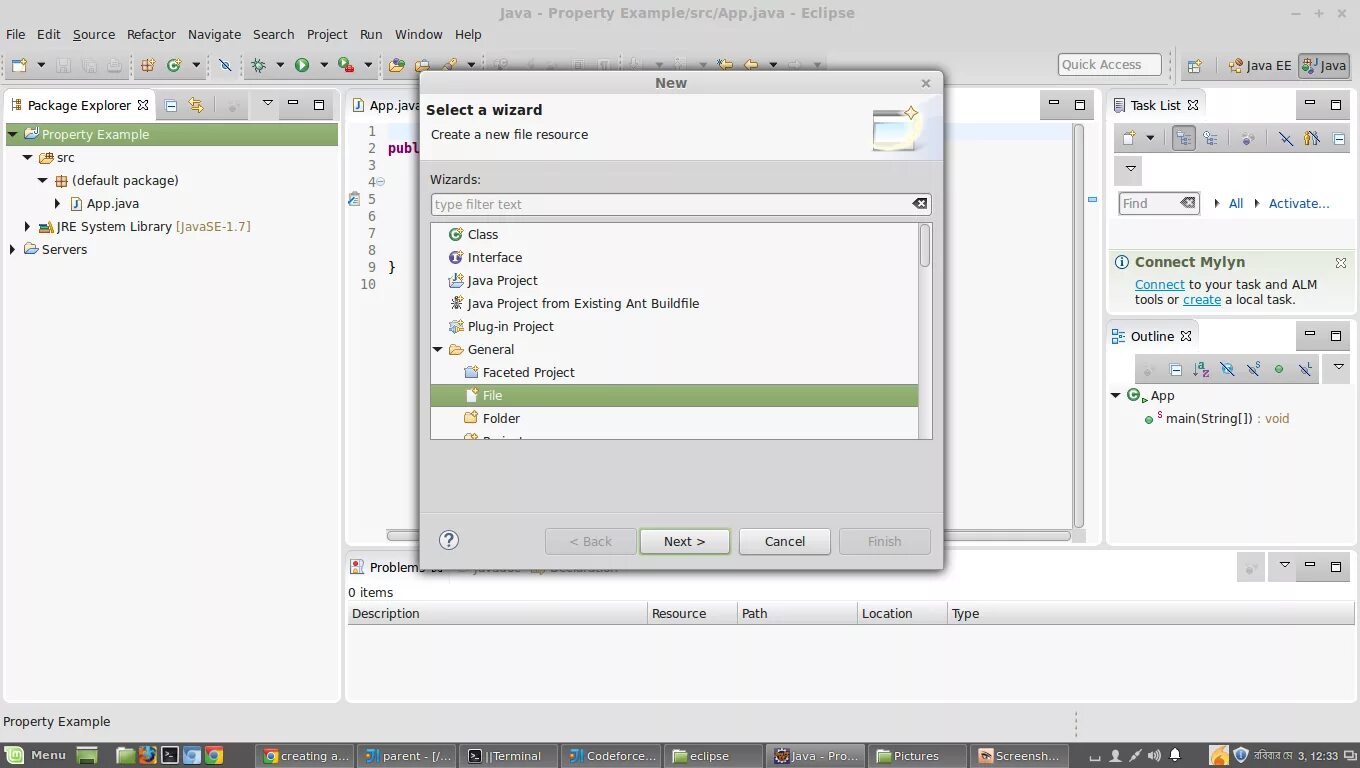This screenshot has height=768, width=1360.
Task: Collapse All in Task List toolbar
Action: tap(1339, 139)
